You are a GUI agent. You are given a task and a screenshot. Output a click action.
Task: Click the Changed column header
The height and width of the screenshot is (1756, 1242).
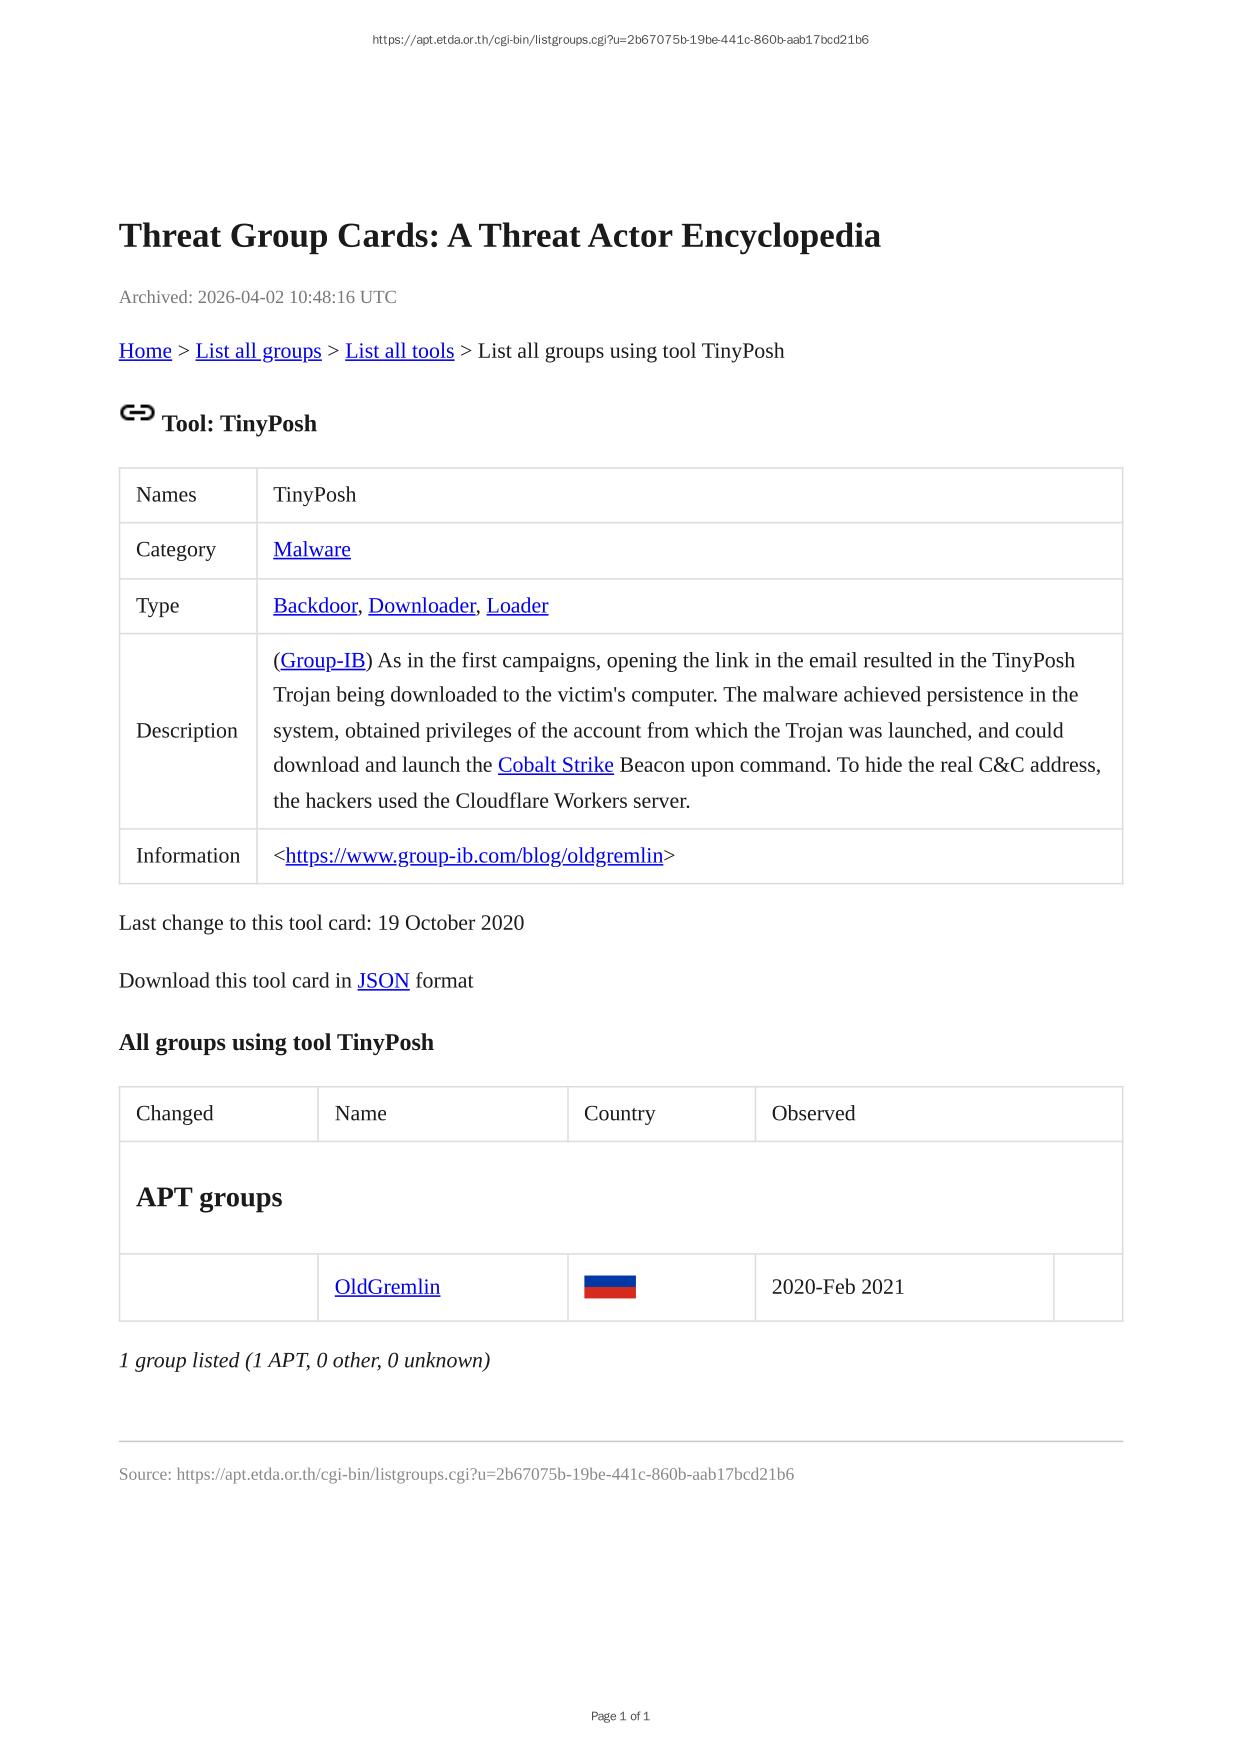[x=175, y=1113]
